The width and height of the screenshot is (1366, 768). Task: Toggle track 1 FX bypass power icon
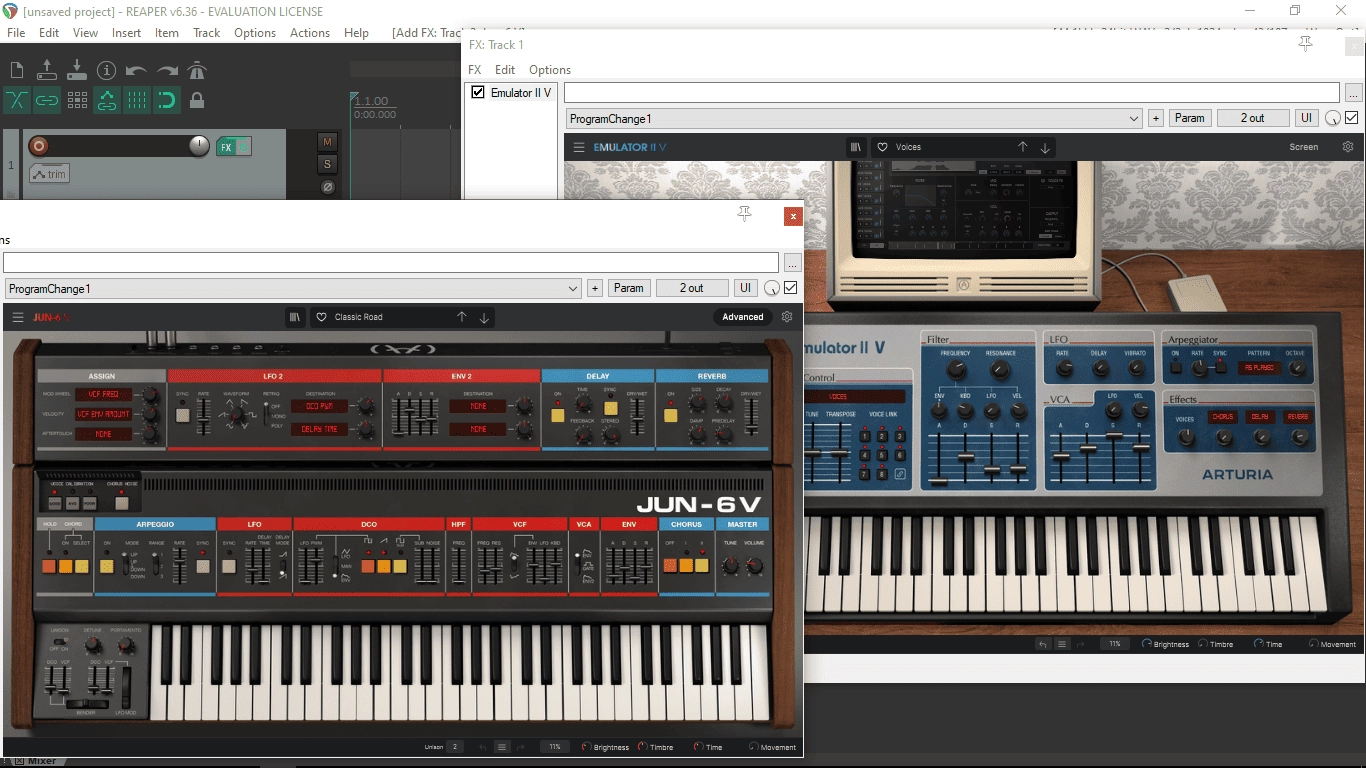(244, 147)
